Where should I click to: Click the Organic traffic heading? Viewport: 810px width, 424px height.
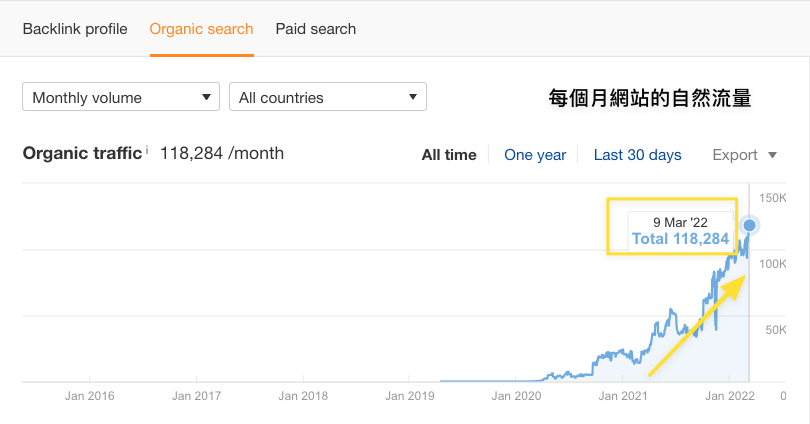coord(82,154)
